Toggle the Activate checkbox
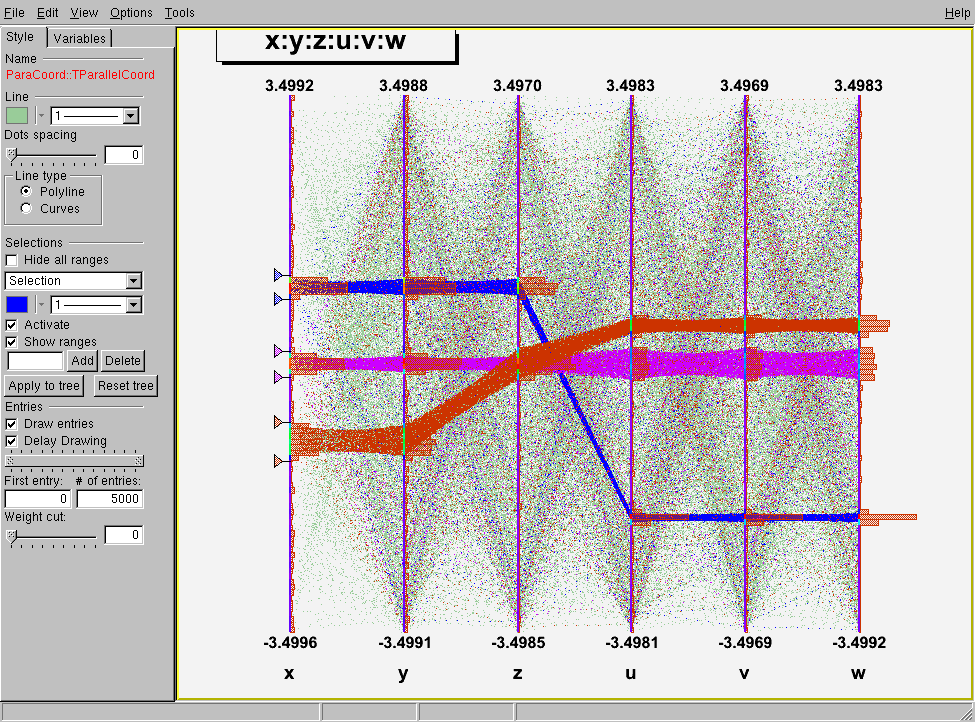This screenshot has height=722, width=975. coord(11,325)
